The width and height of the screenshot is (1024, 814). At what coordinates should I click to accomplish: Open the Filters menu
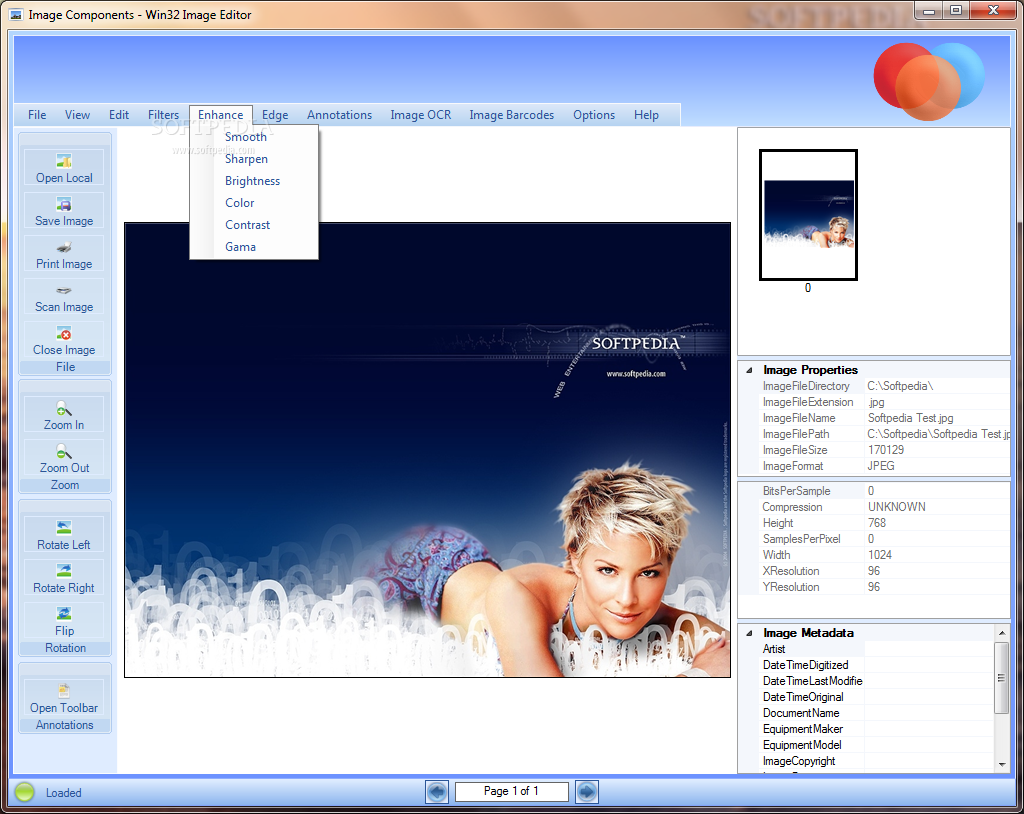pyautogui.click(x=163, y=115)
